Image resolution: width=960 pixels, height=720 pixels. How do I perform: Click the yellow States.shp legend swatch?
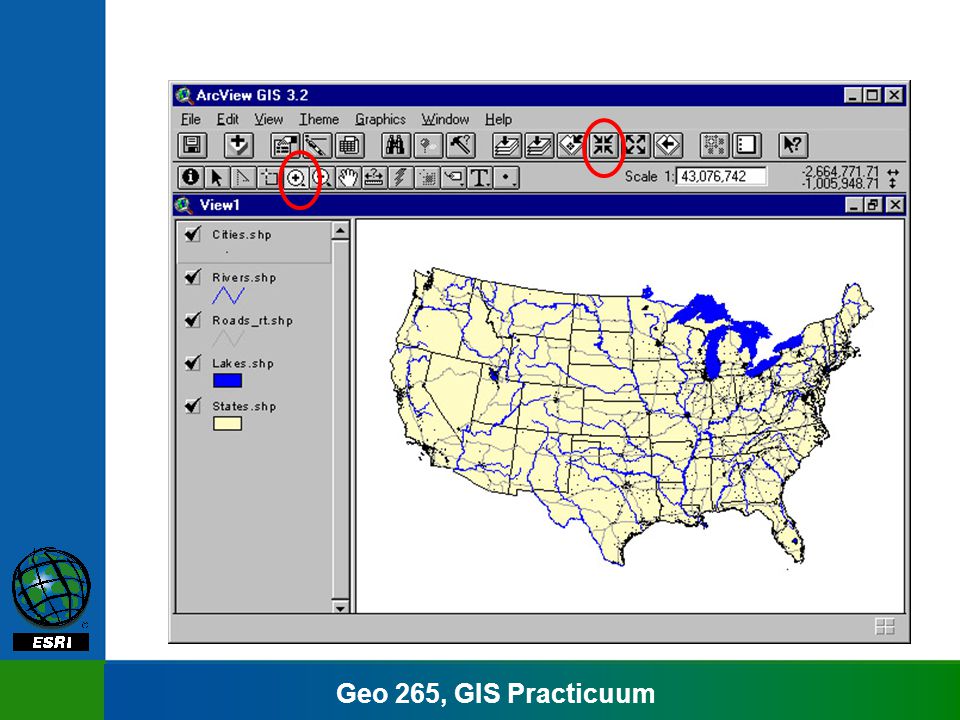point(227,423)
